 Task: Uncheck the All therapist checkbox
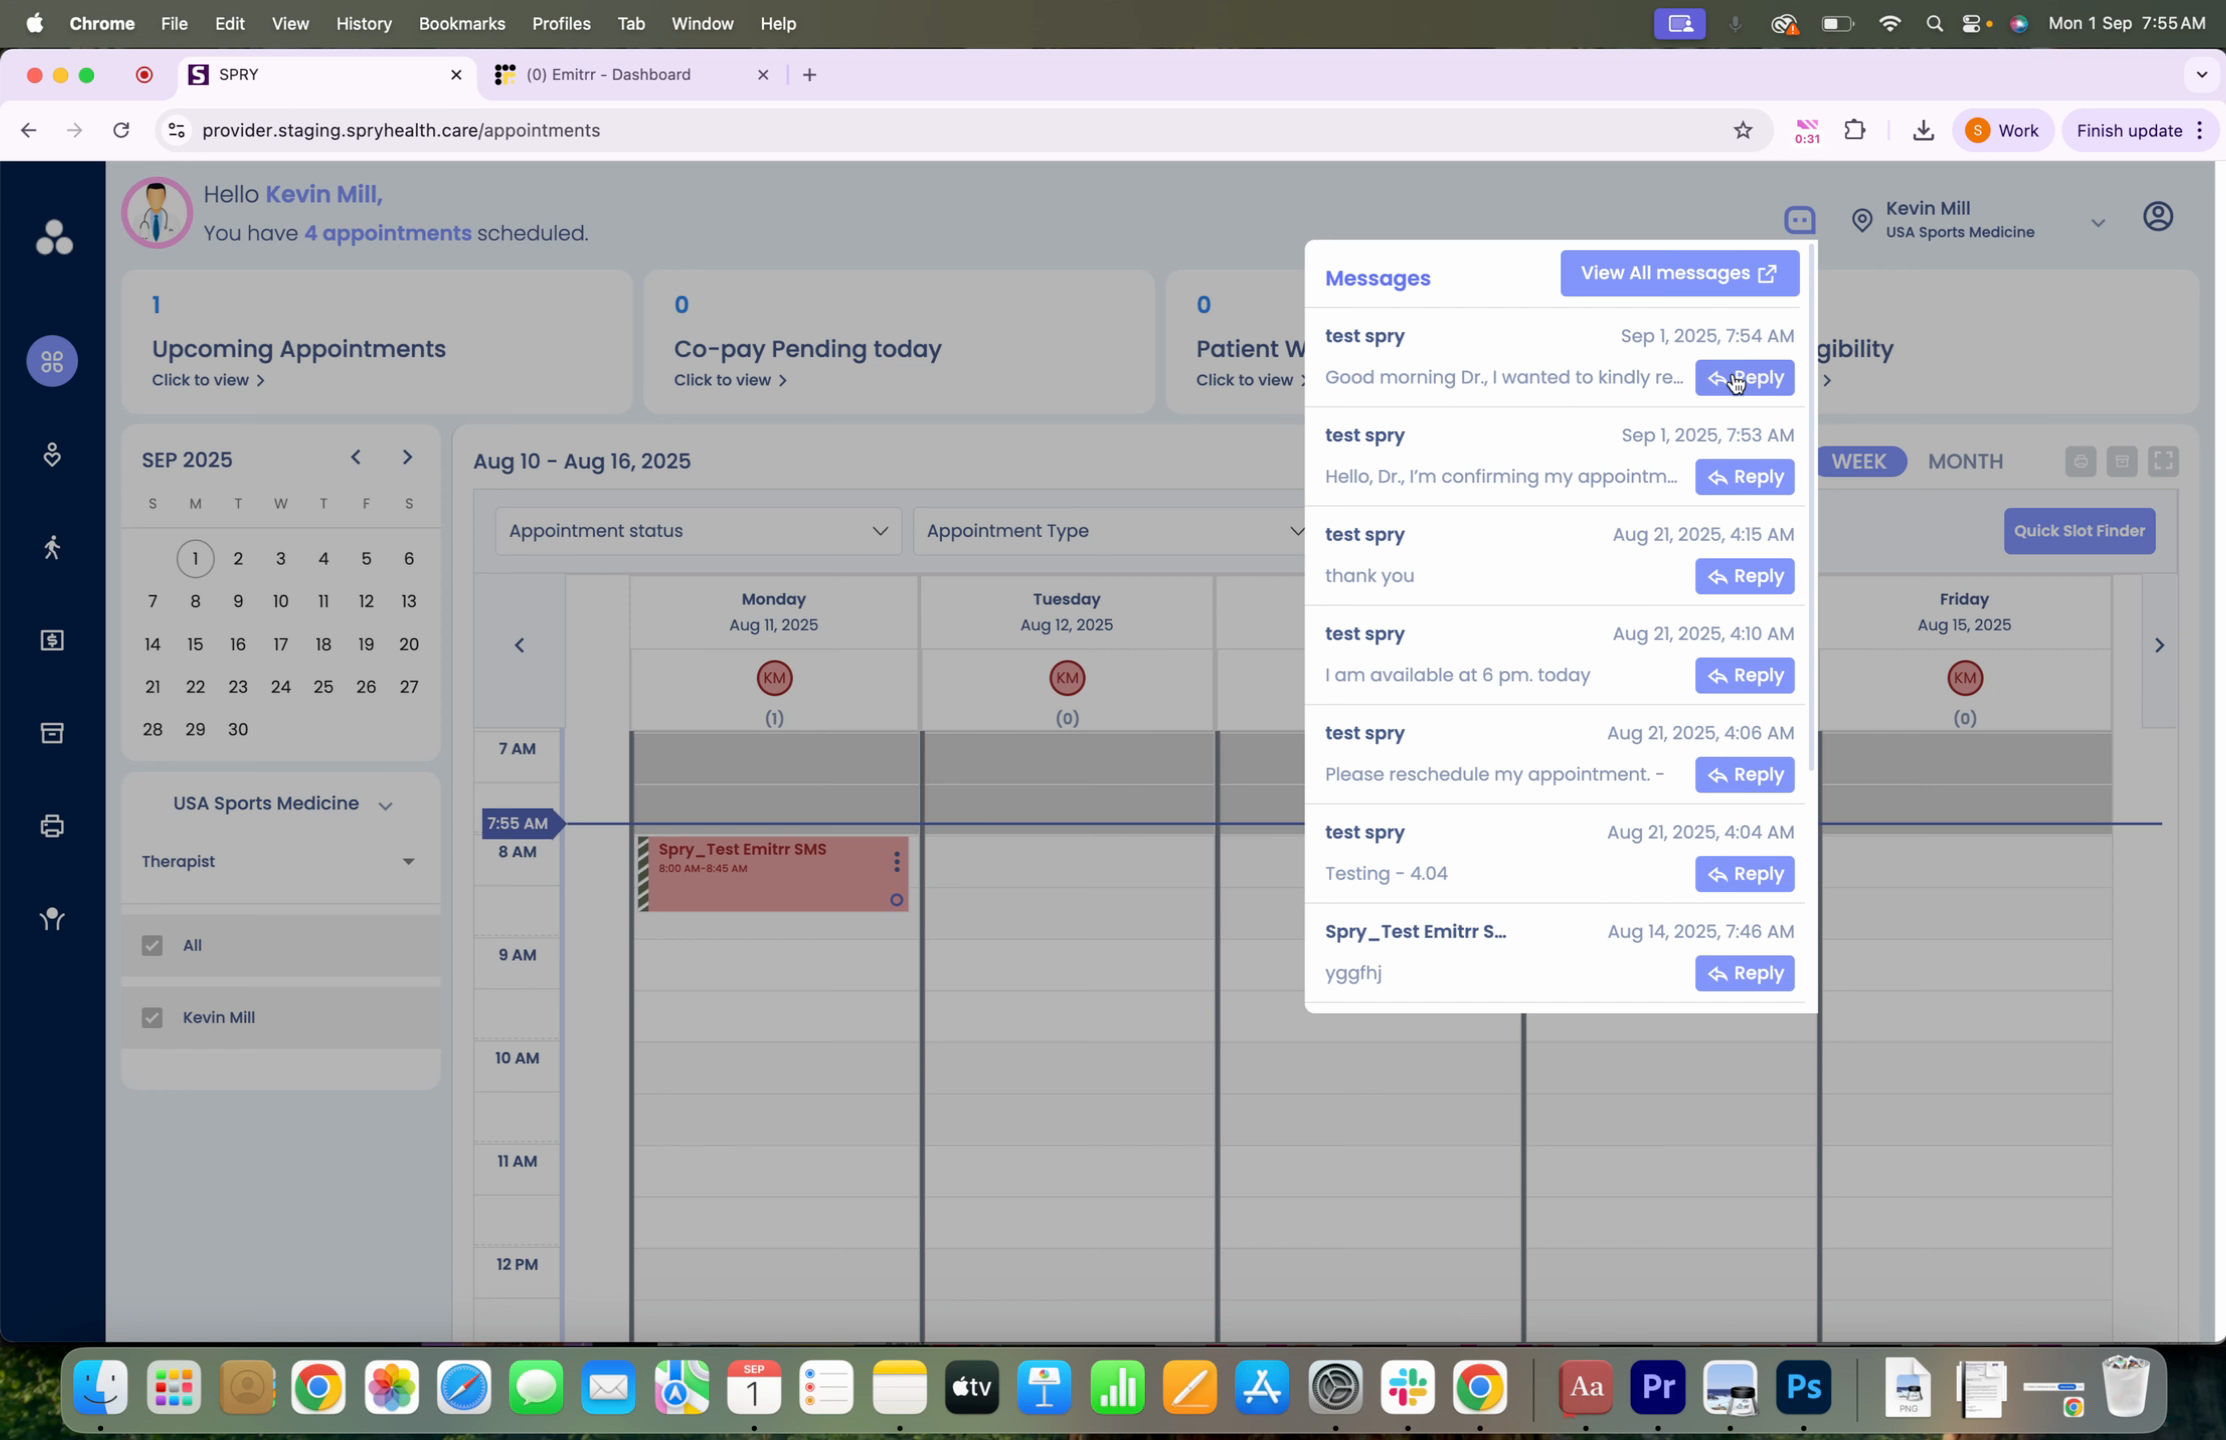[152, 945]
